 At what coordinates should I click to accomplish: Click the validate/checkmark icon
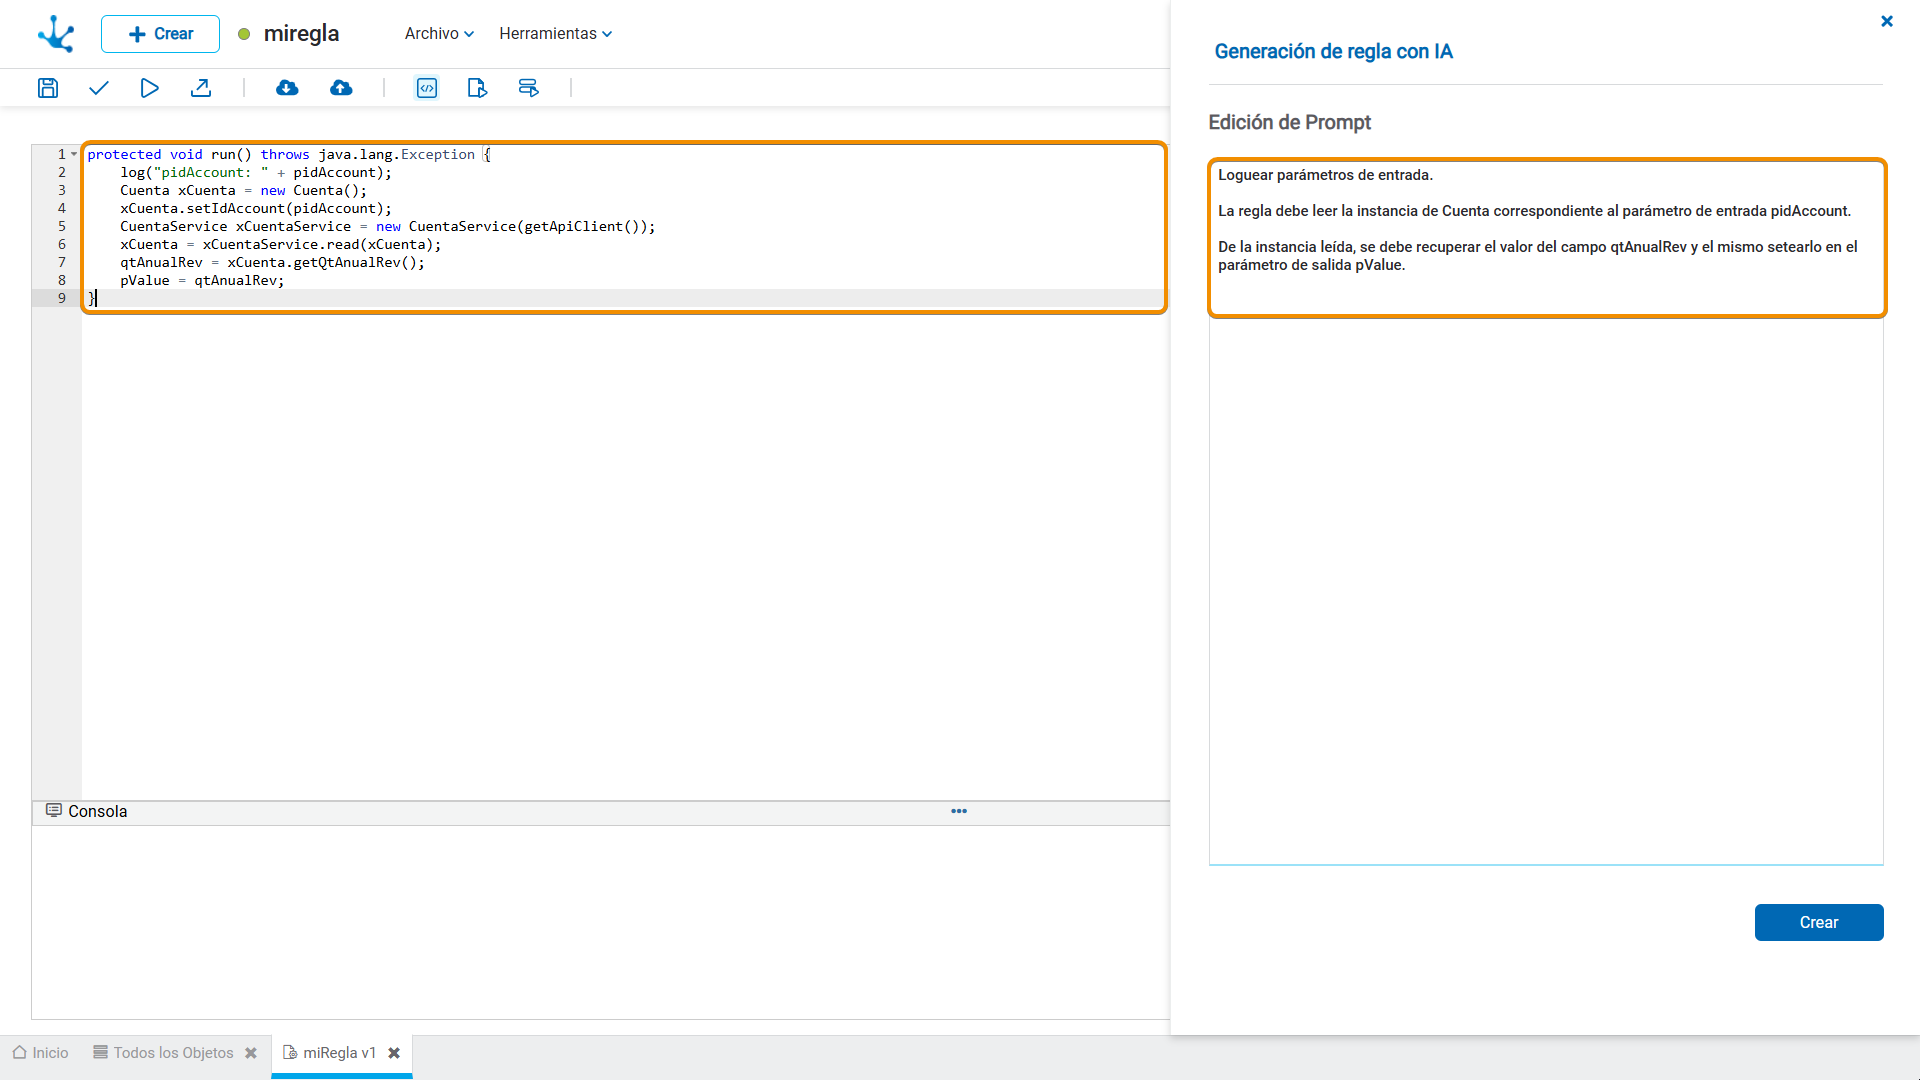click(99, 88)
